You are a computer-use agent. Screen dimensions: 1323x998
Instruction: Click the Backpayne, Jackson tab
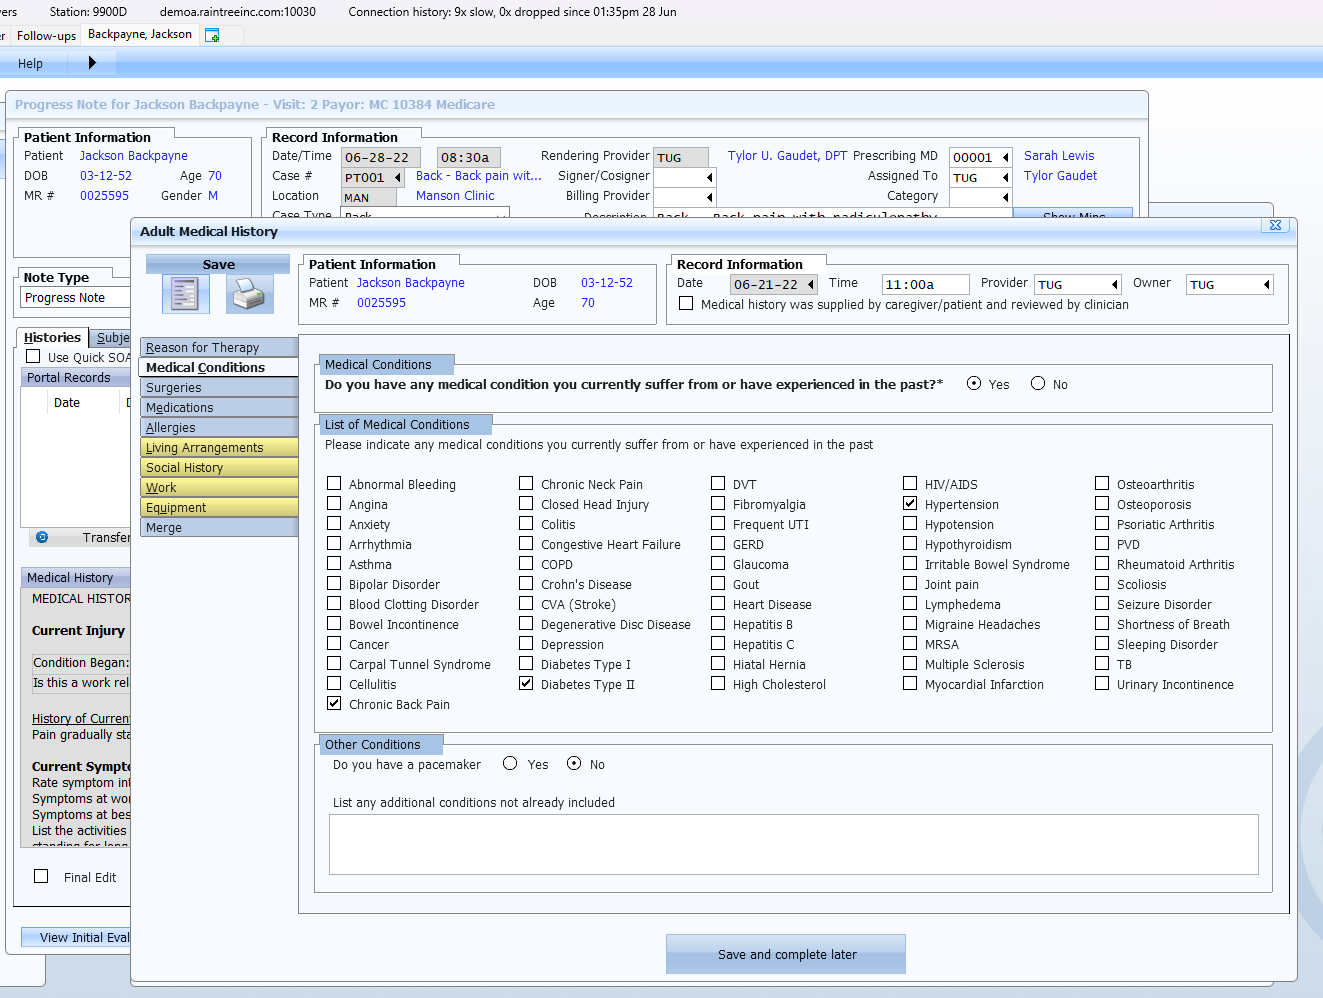click(140, 34)
